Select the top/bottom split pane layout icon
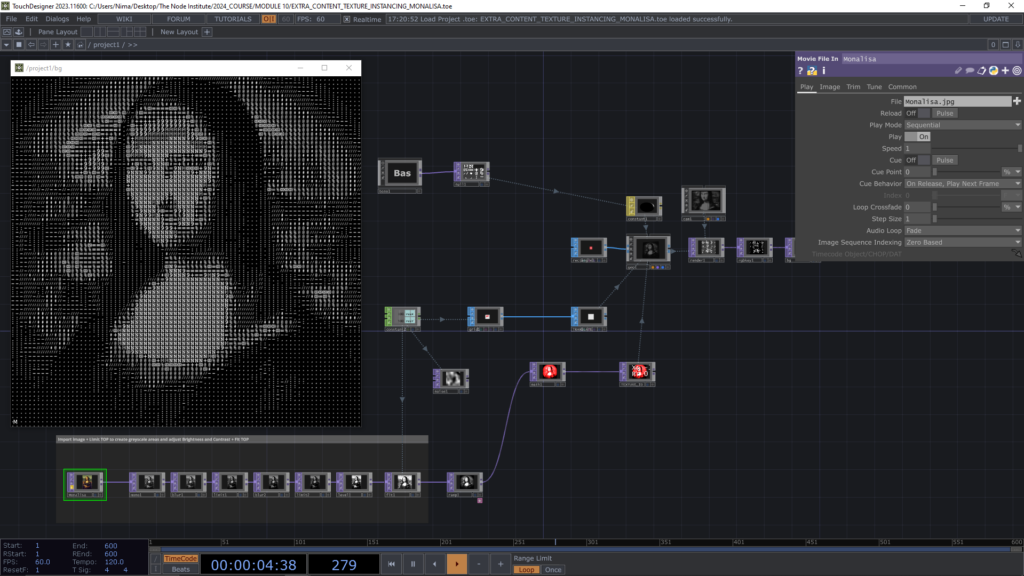 tap(114, 32)
